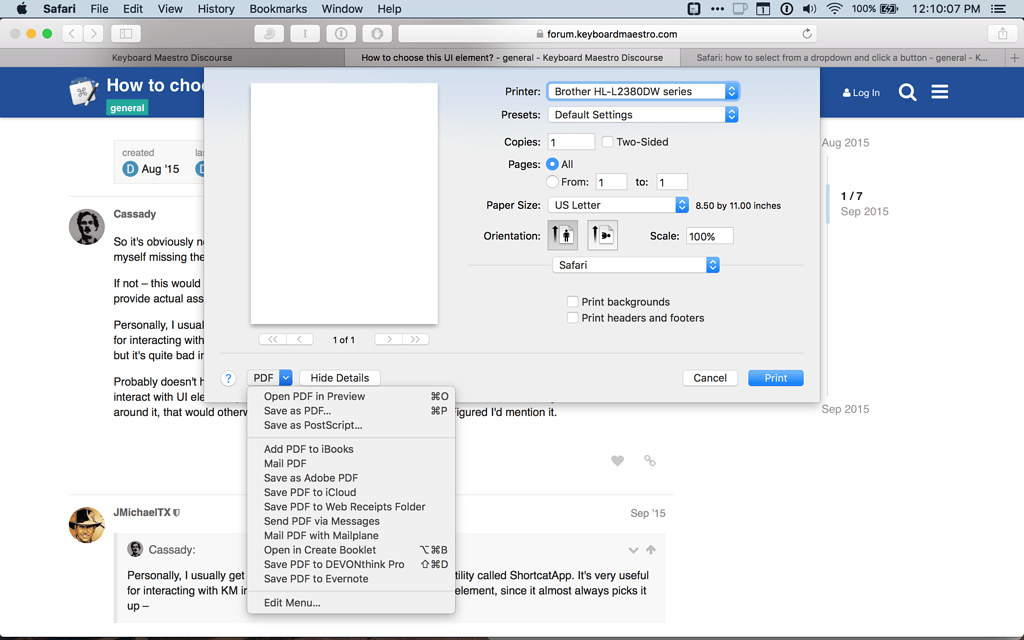
Task: Select portrait orientation icon
Action: 562,236
